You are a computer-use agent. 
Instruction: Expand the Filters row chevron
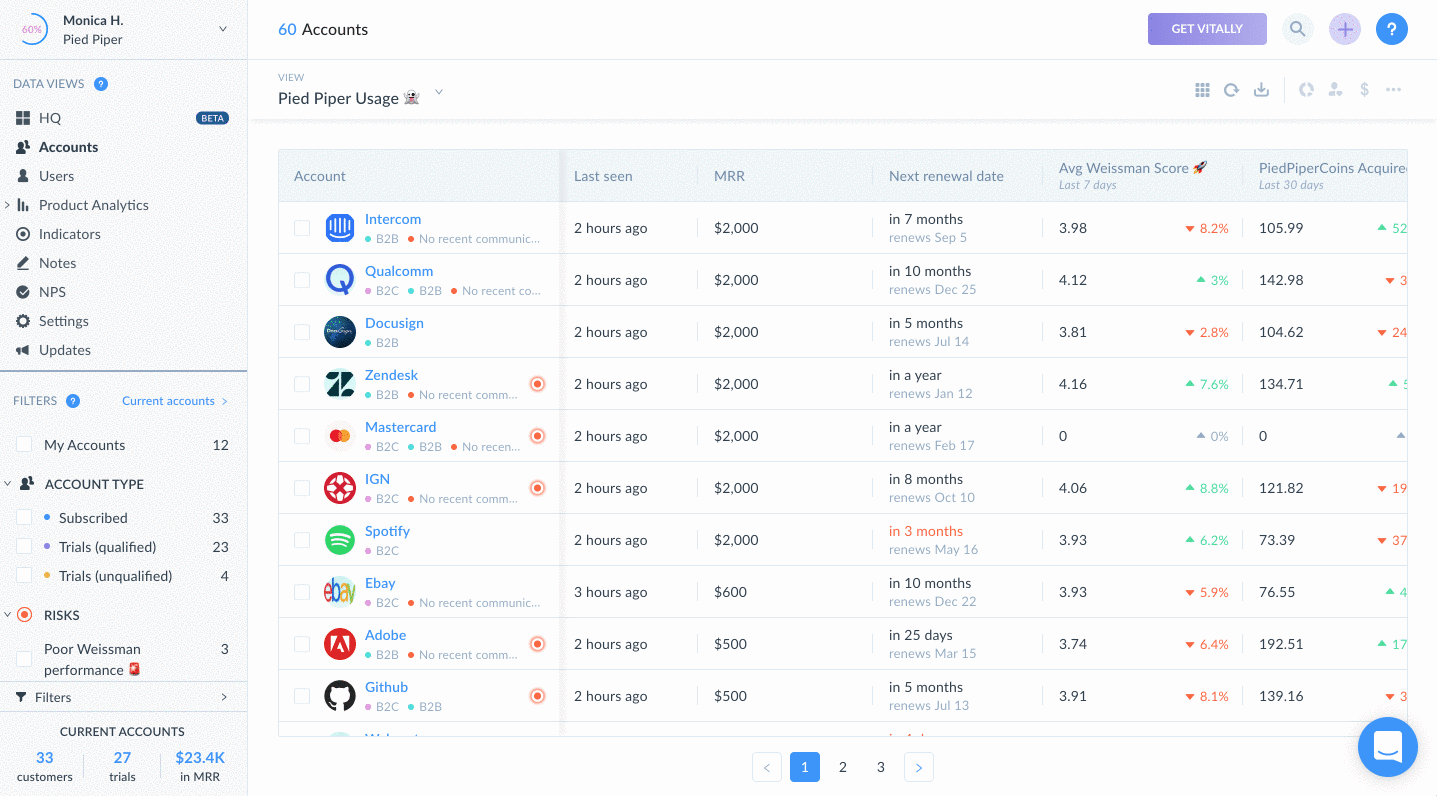tap(224, 697)
